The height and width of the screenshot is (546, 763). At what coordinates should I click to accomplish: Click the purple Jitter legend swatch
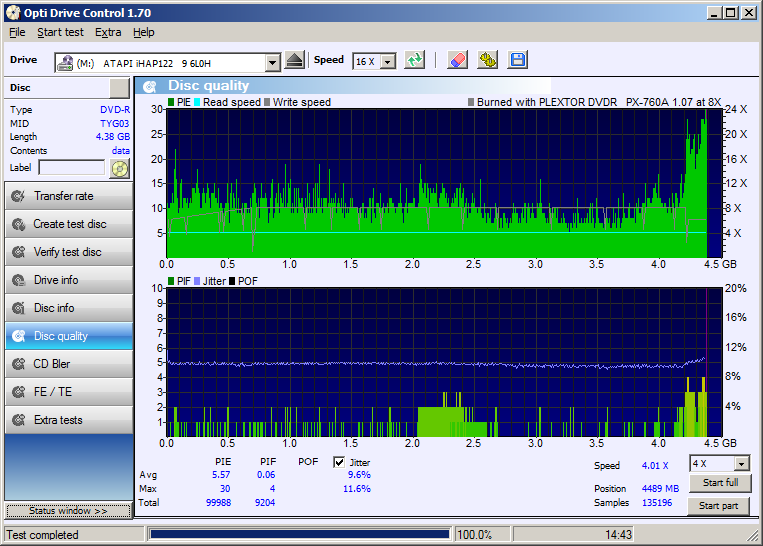(197, 281)
